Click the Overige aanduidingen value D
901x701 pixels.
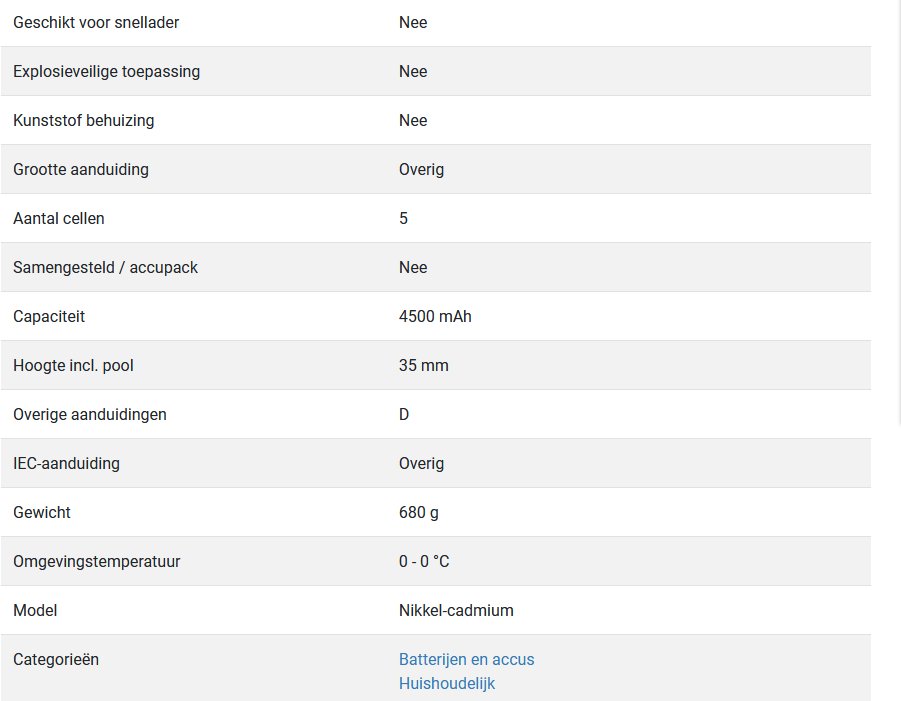click(404, 414)
